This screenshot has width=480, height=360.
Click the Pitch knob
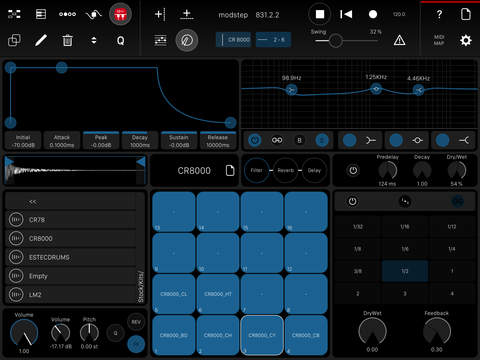(89, 332)
